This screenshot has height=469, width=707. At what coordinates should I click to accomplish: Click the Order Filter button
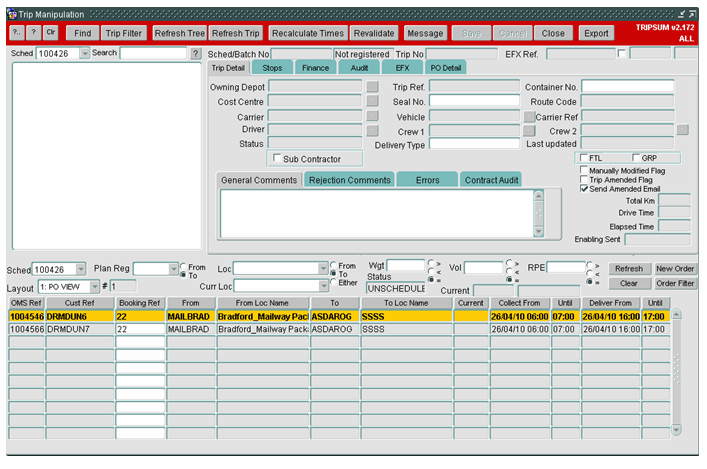[675, 283]
